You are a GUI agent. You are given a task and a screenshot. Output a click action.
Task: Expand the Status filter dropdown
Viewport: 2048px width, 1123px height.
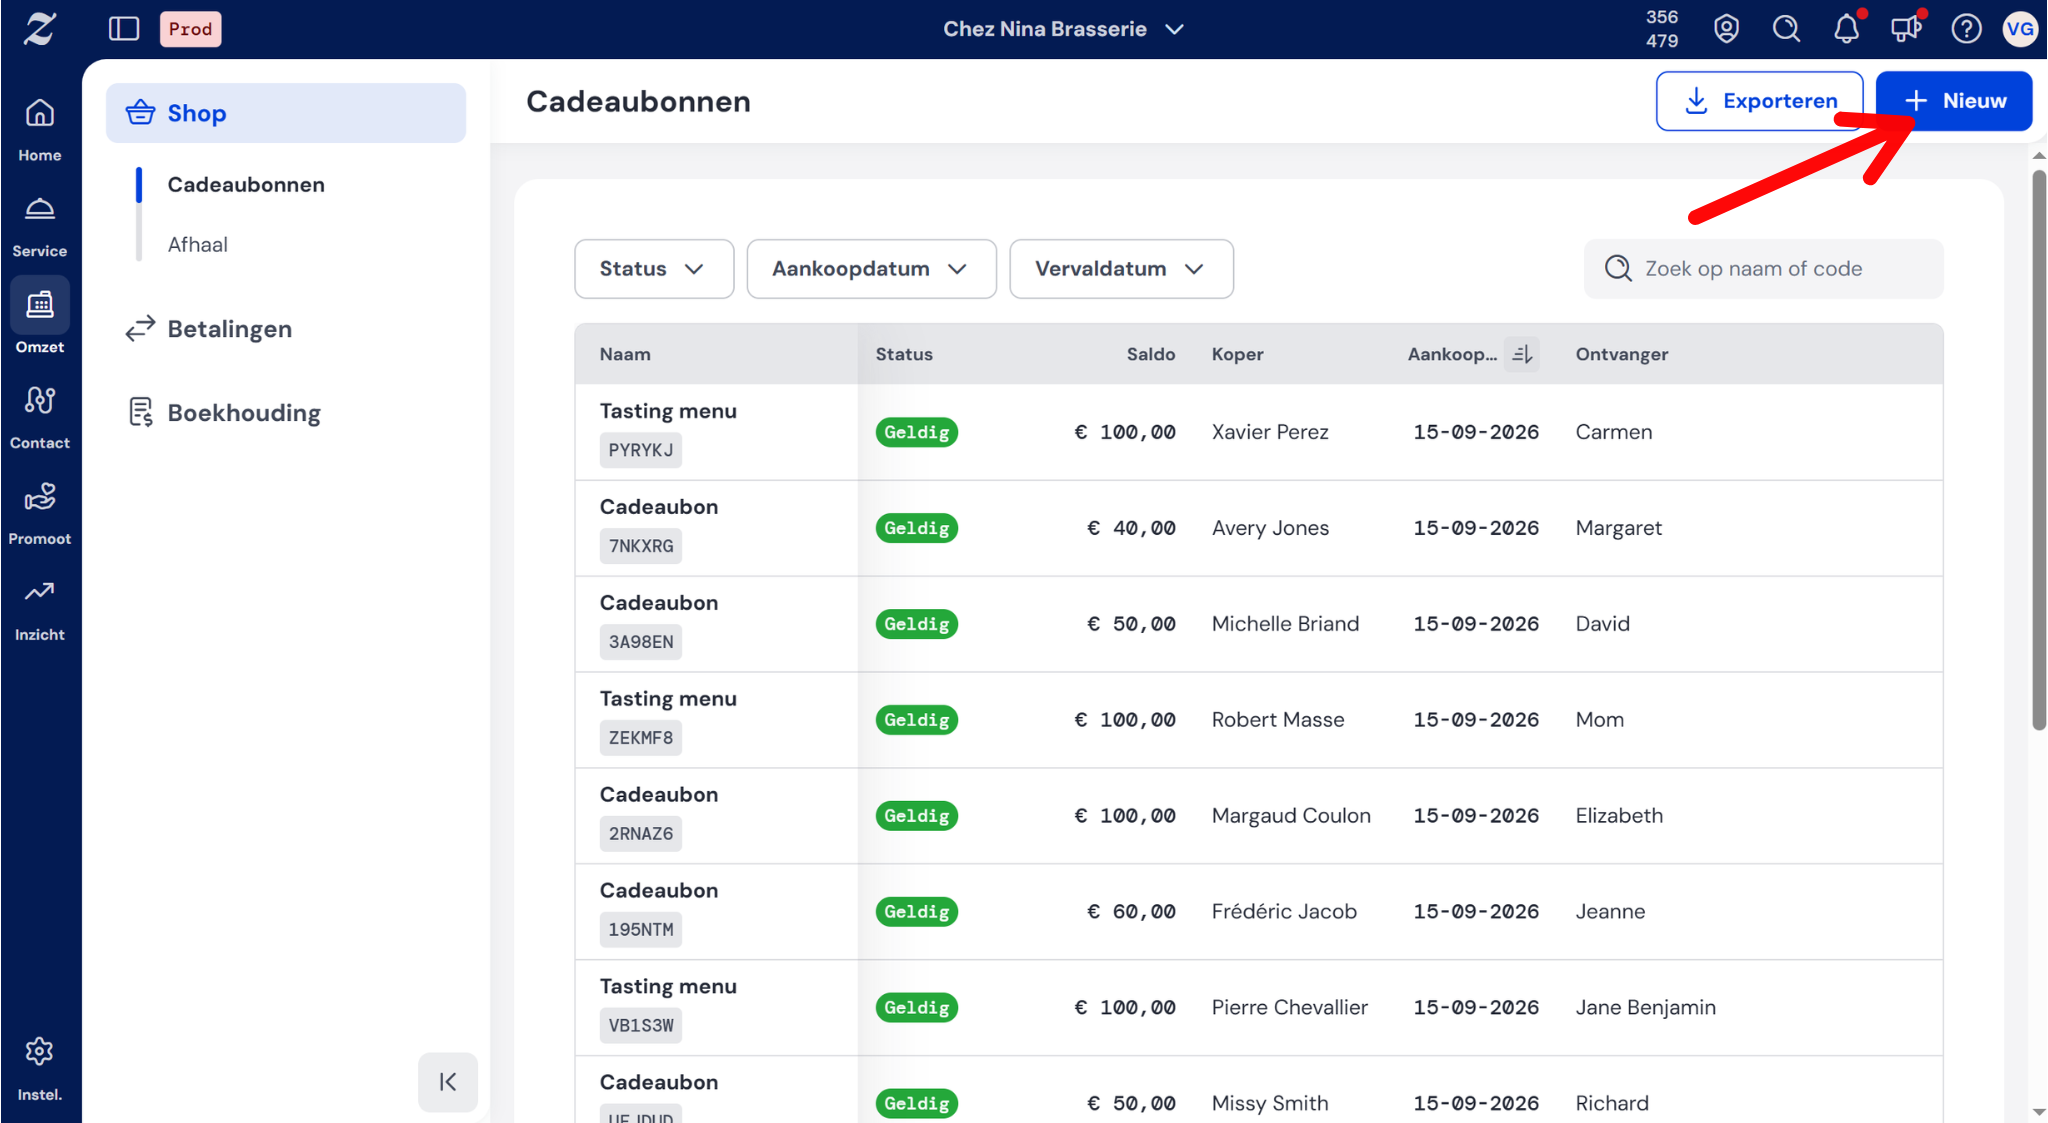(x=654, y=269)
